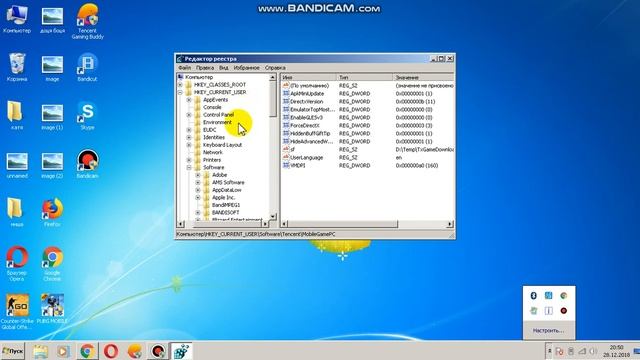Screen dimensions: 640x360
Task: Select the Компьютер desktop icon
Action: click(x=17, y=19)
